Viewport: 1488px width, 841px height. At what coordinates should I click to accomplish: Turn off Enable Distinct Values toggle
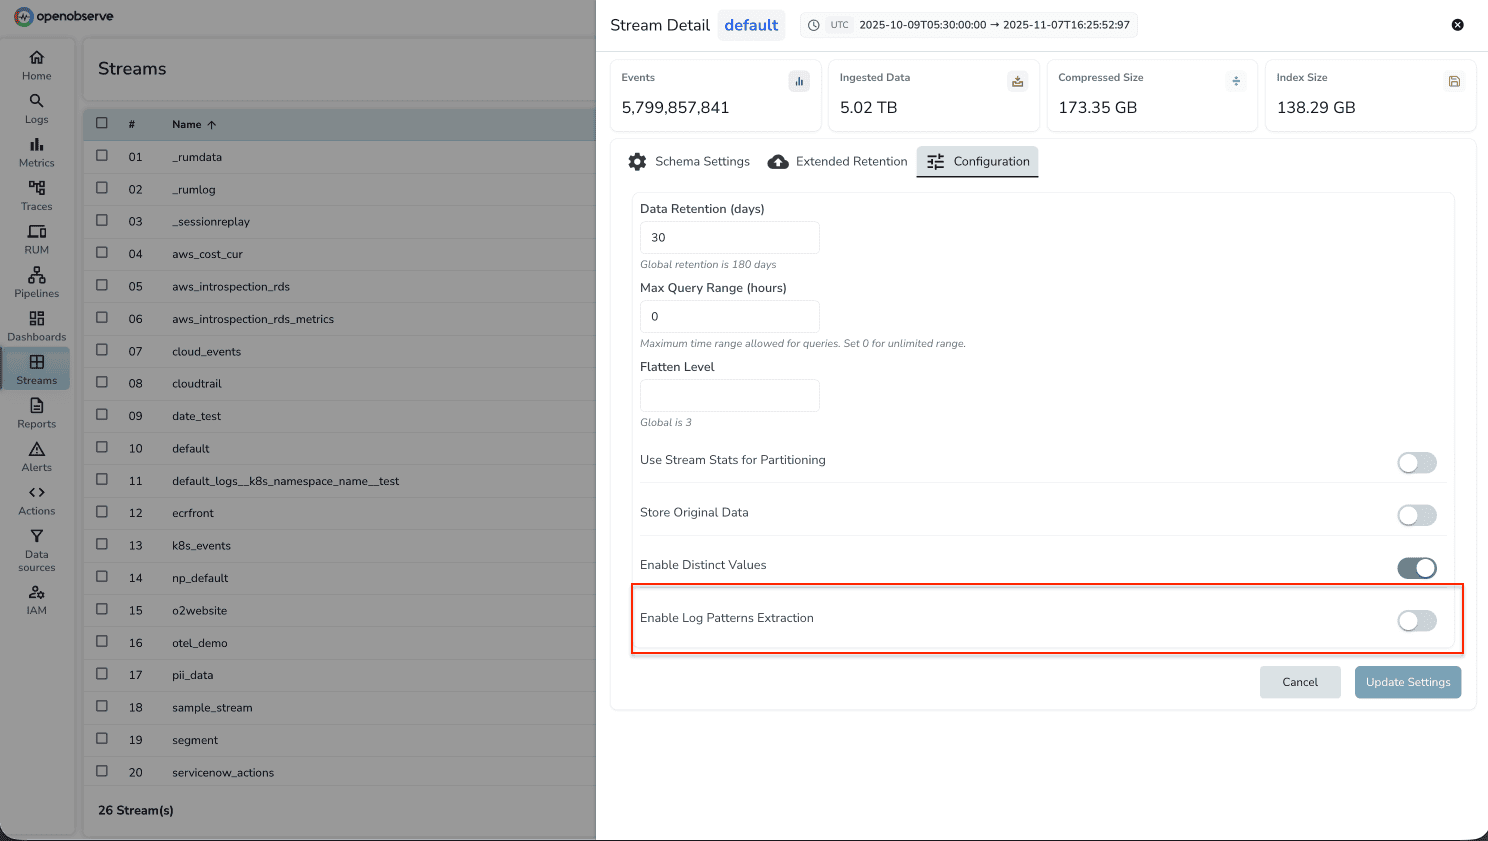[1416, 568]
